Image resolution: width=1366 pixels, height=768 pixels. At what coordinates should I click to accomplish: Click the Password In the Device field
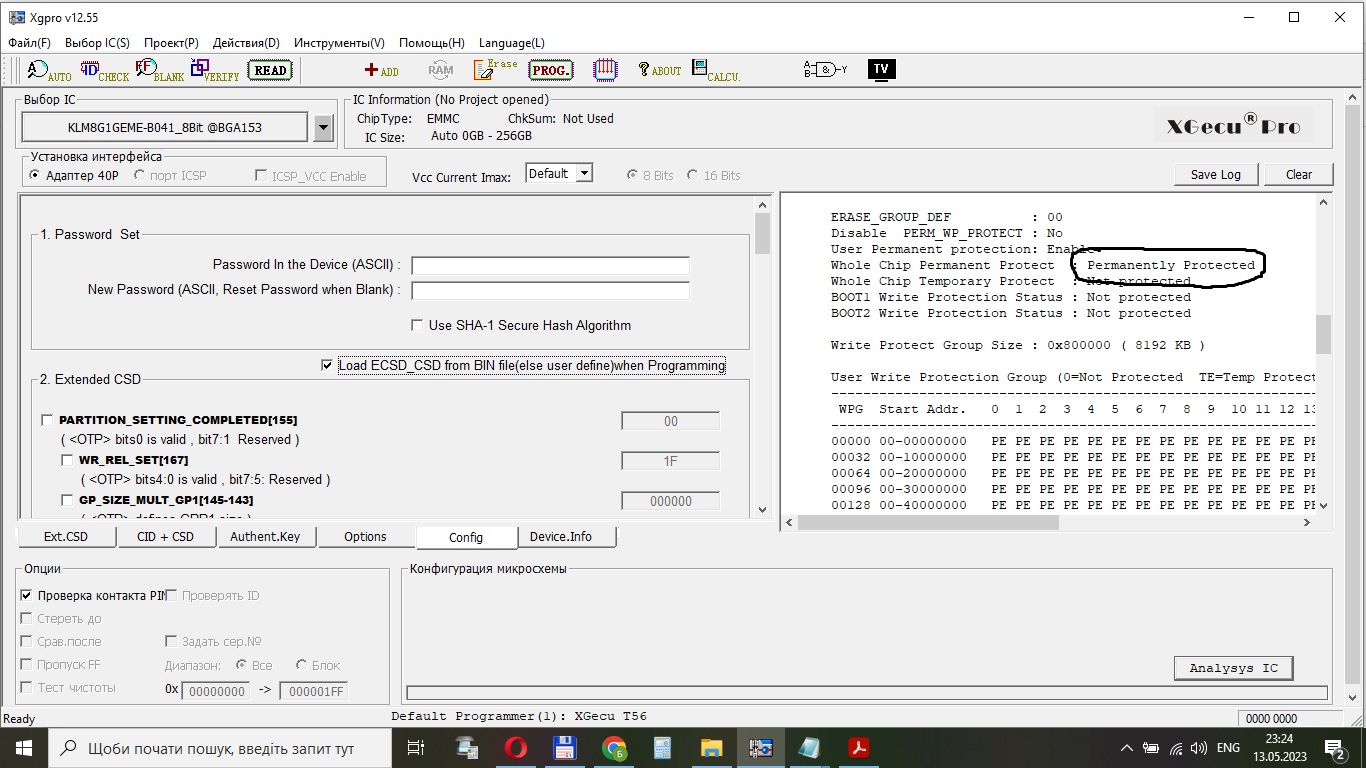point(550,266)
